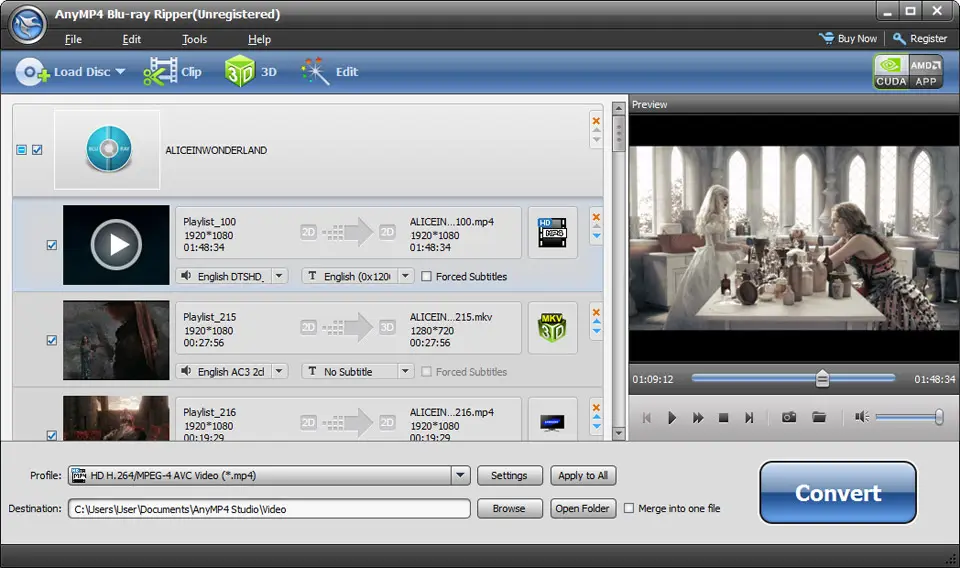Viewport: 960px width, 568px height.
Task: Open the Load Disc dropdown arrow
Action: pos(120,72)
